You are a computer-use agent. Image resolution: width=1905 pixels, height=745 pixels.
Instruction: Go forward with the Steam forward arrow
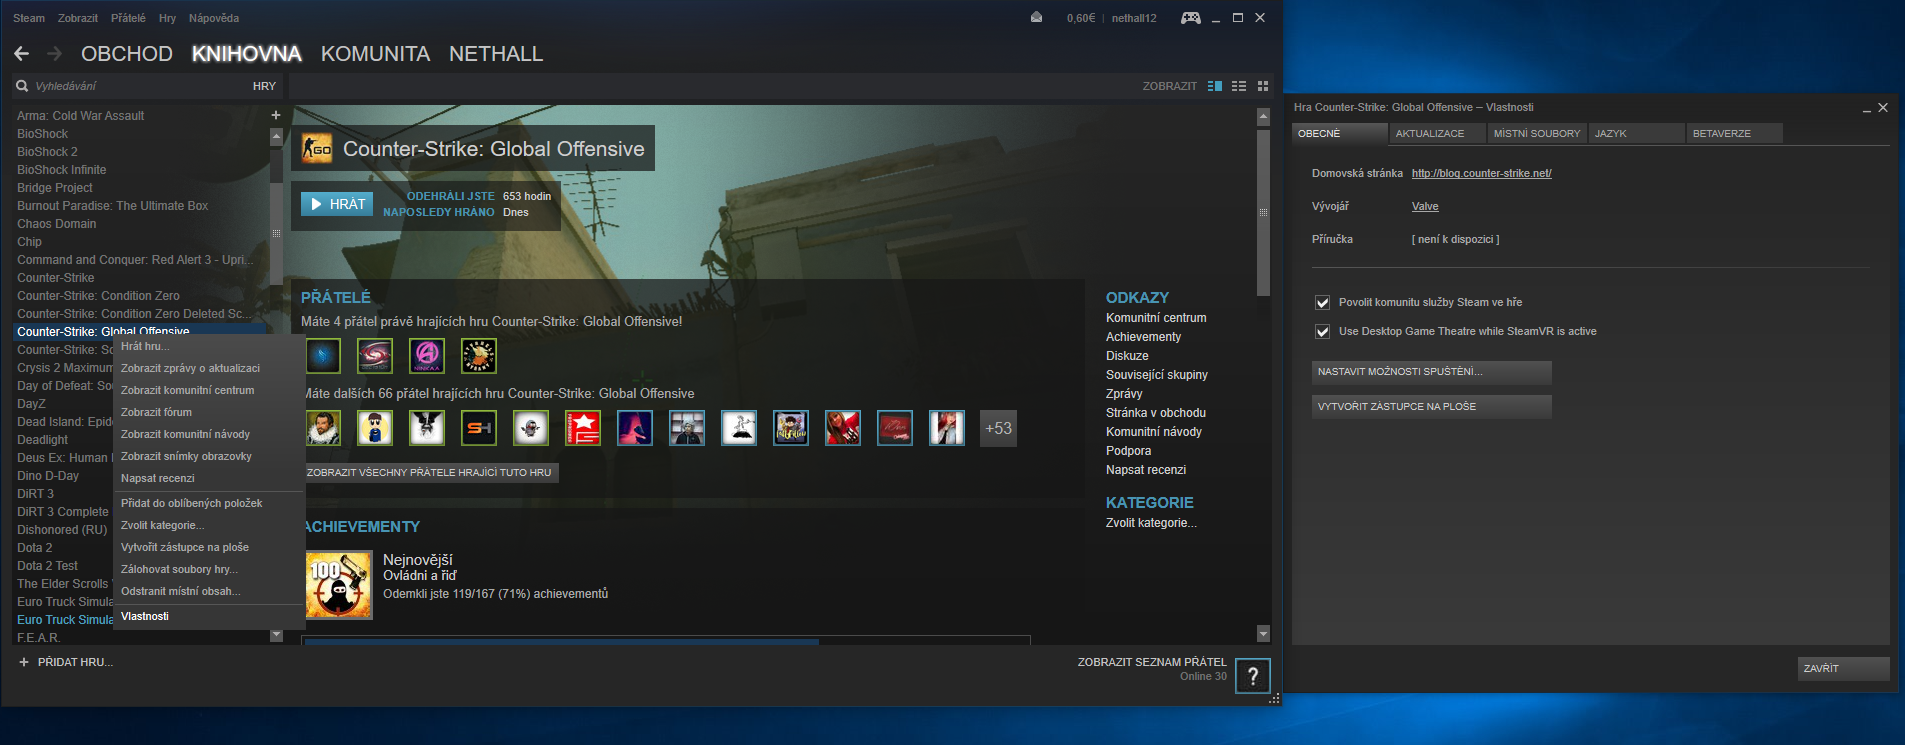point(54,54)
